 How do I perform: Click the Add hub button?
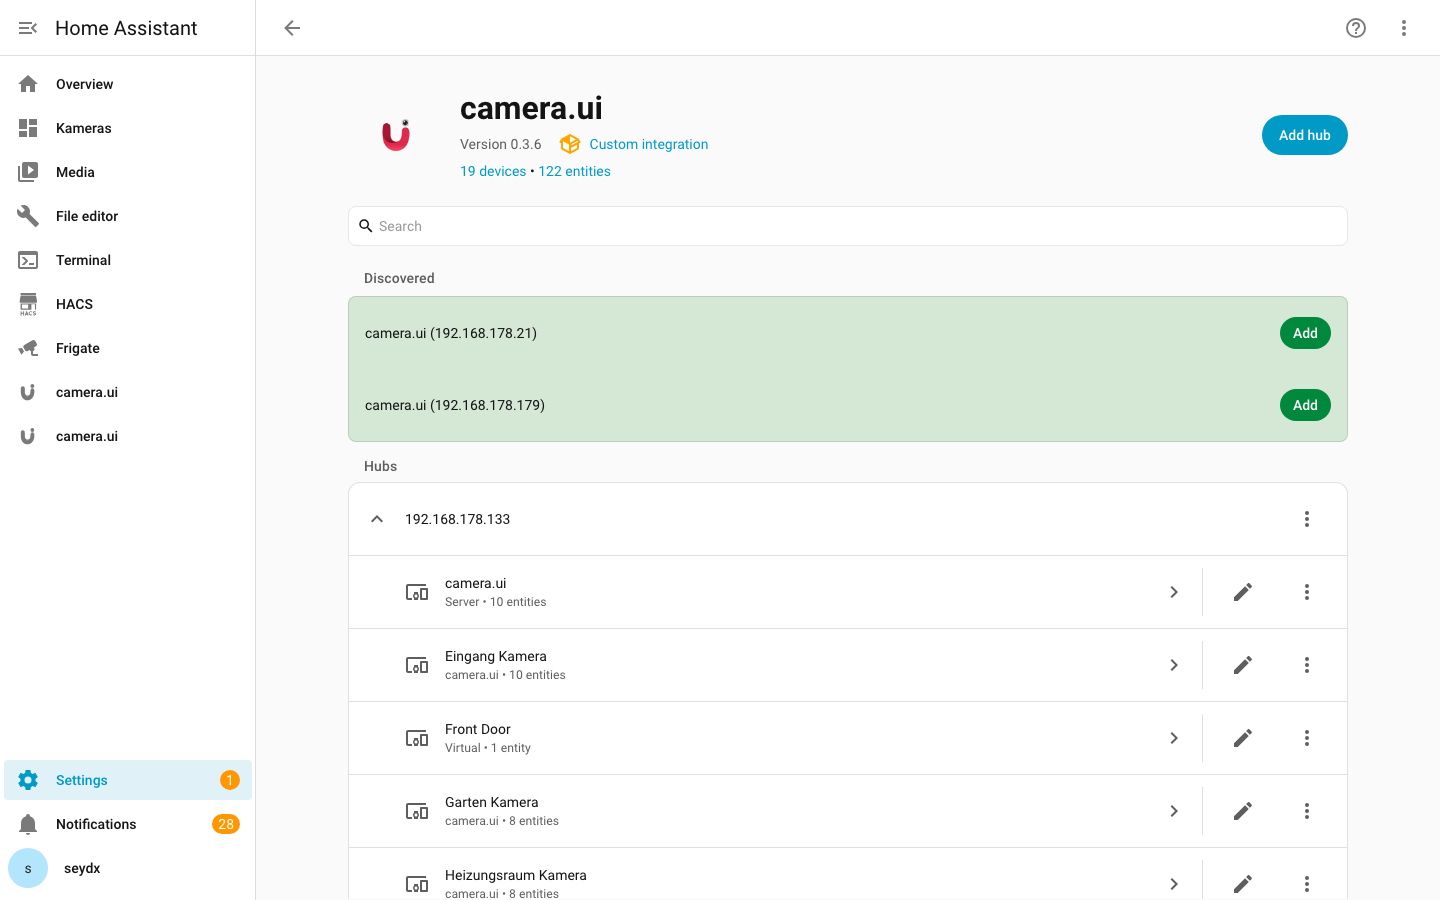click(x=1304, y=135)
